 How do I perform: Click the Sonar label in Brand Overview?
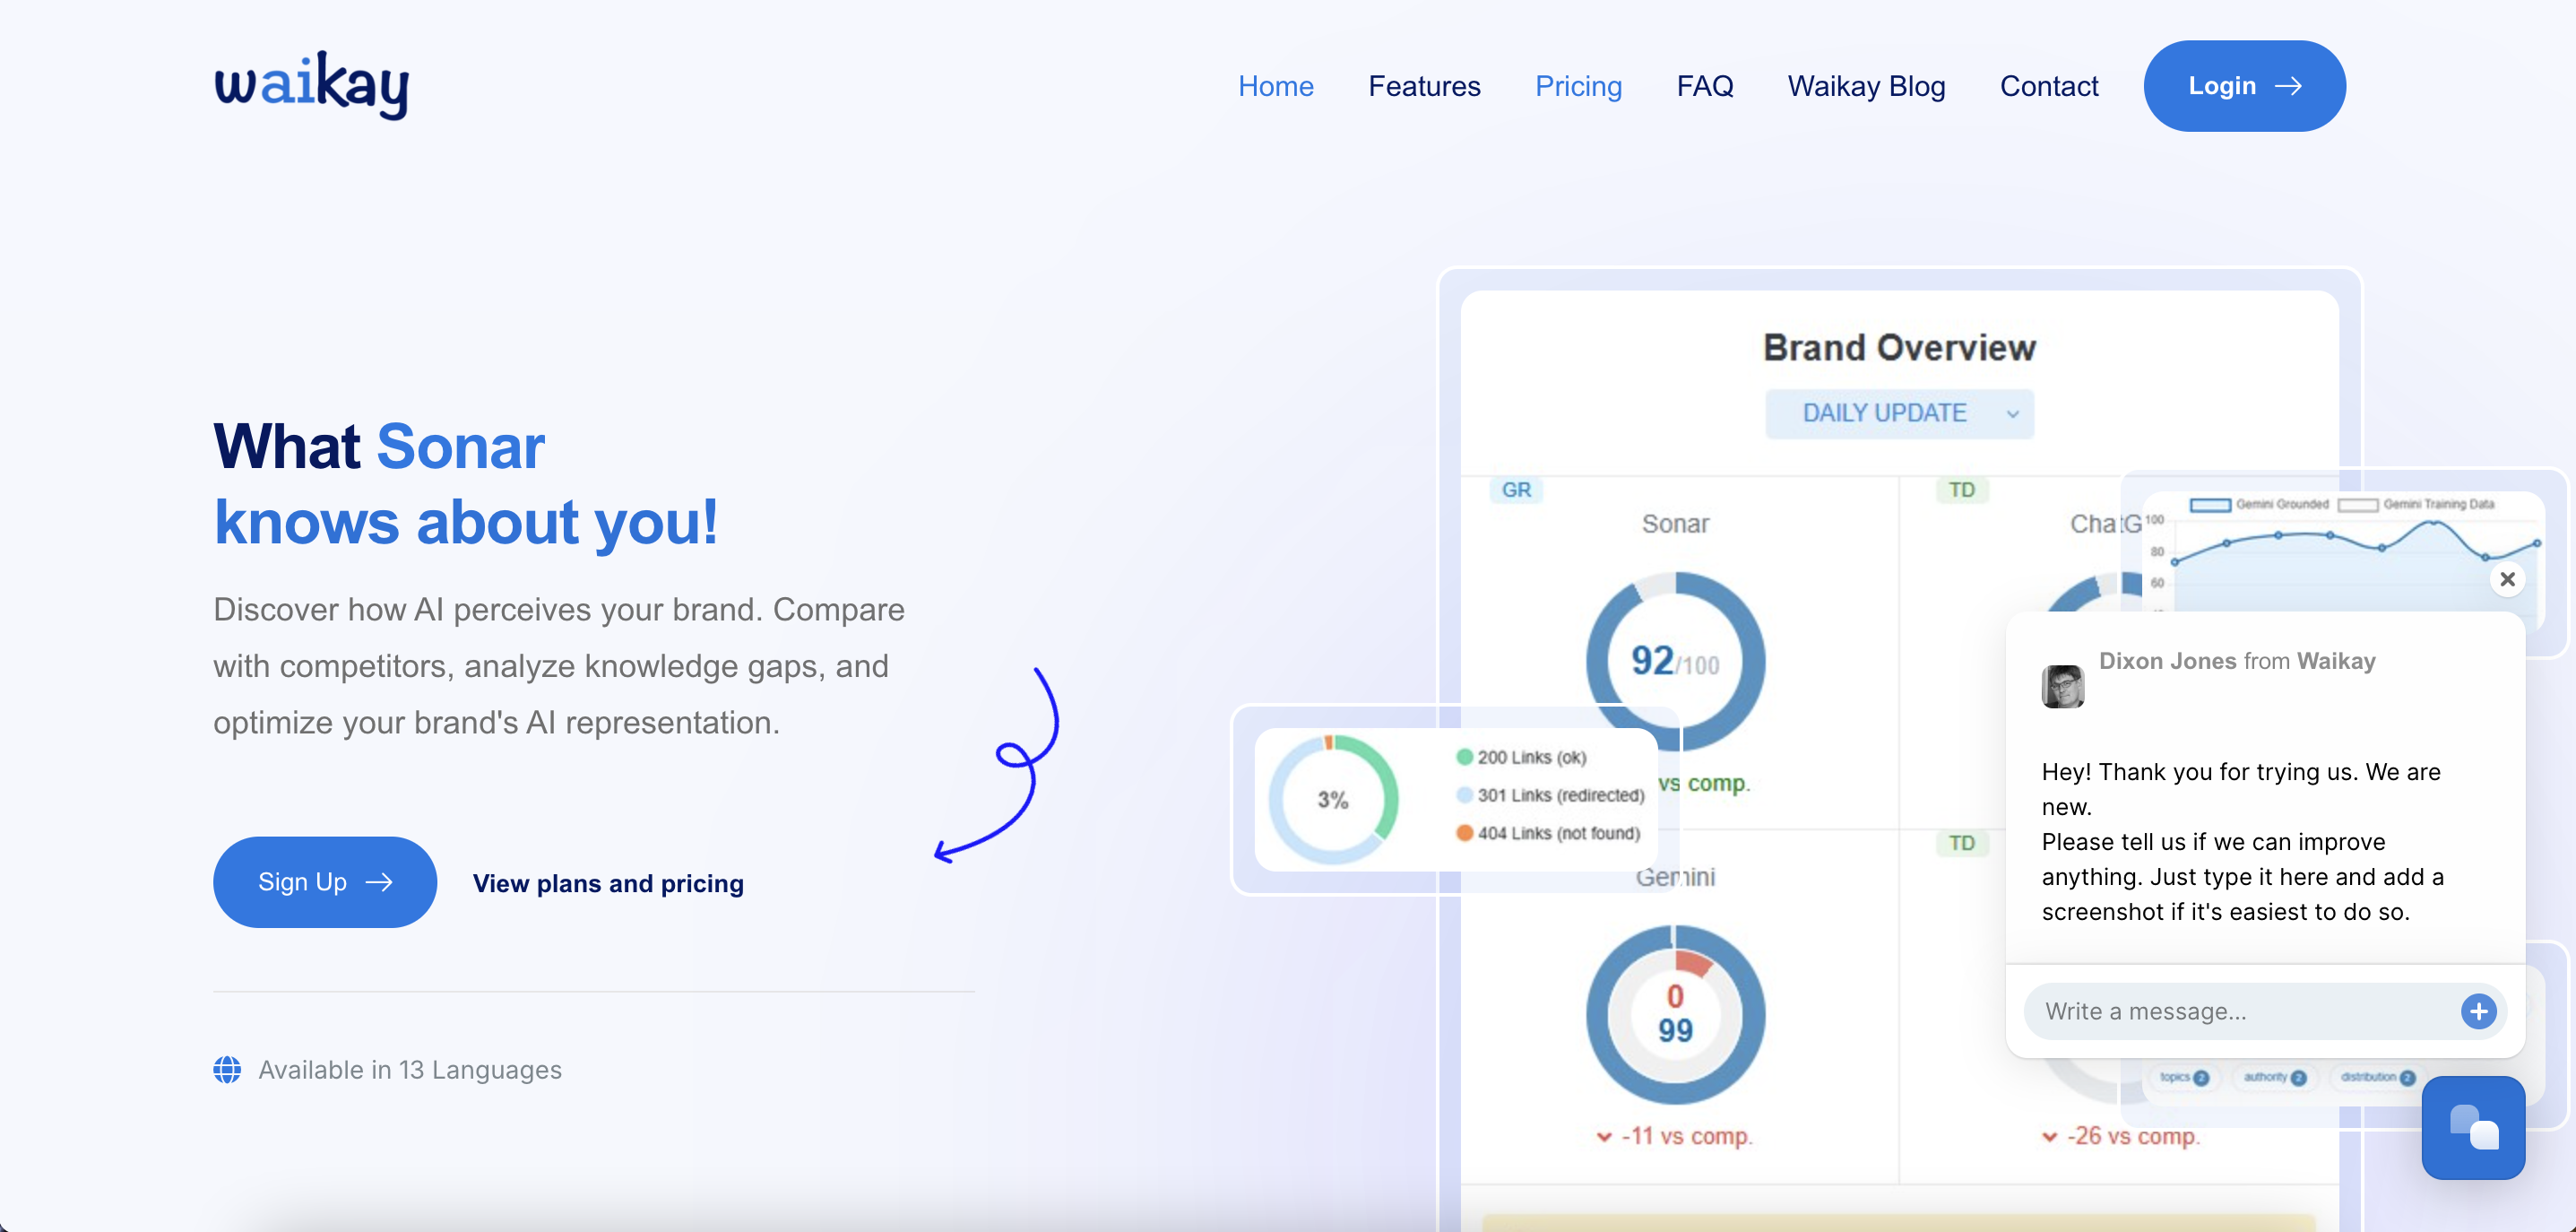click(x=1675, y=523)
